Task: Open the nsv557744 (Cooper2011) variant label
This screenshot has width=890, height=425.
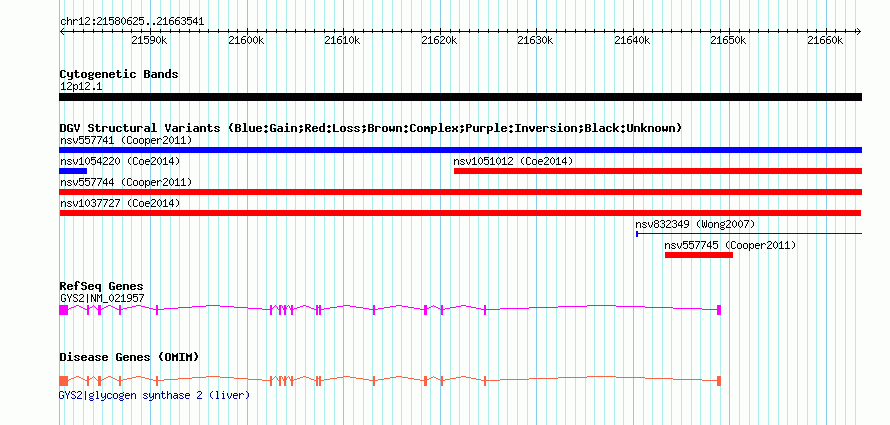Action: 126,182
